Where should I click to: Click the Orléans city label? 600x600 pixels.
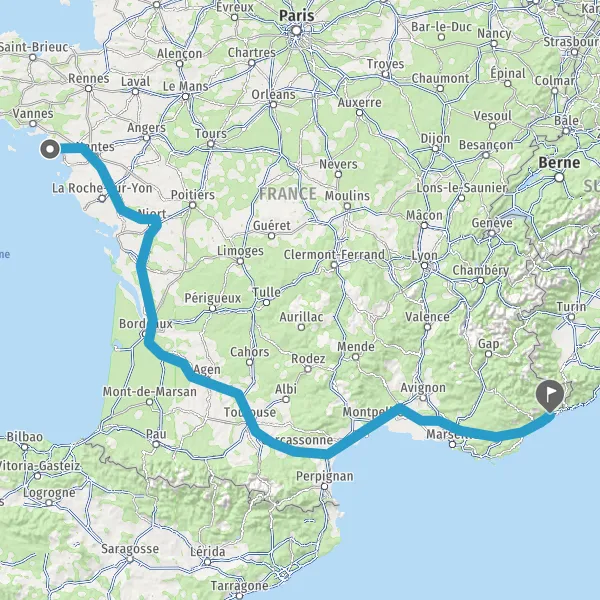[273, 95]
